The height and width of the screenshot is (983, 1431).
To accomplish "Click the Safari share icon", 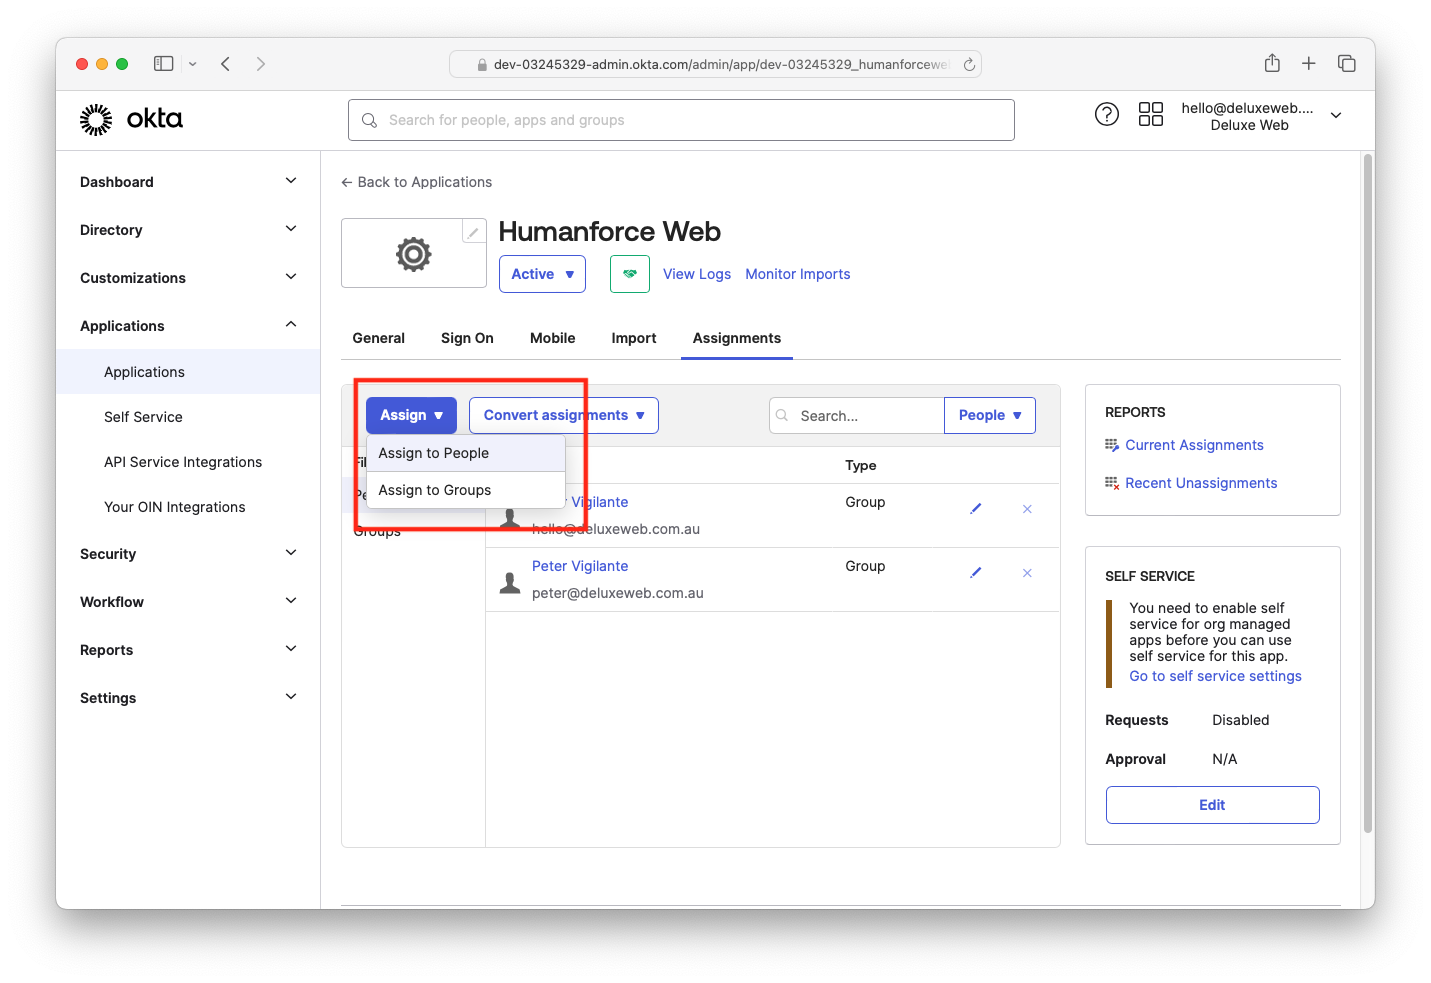I will [1272, 63].
